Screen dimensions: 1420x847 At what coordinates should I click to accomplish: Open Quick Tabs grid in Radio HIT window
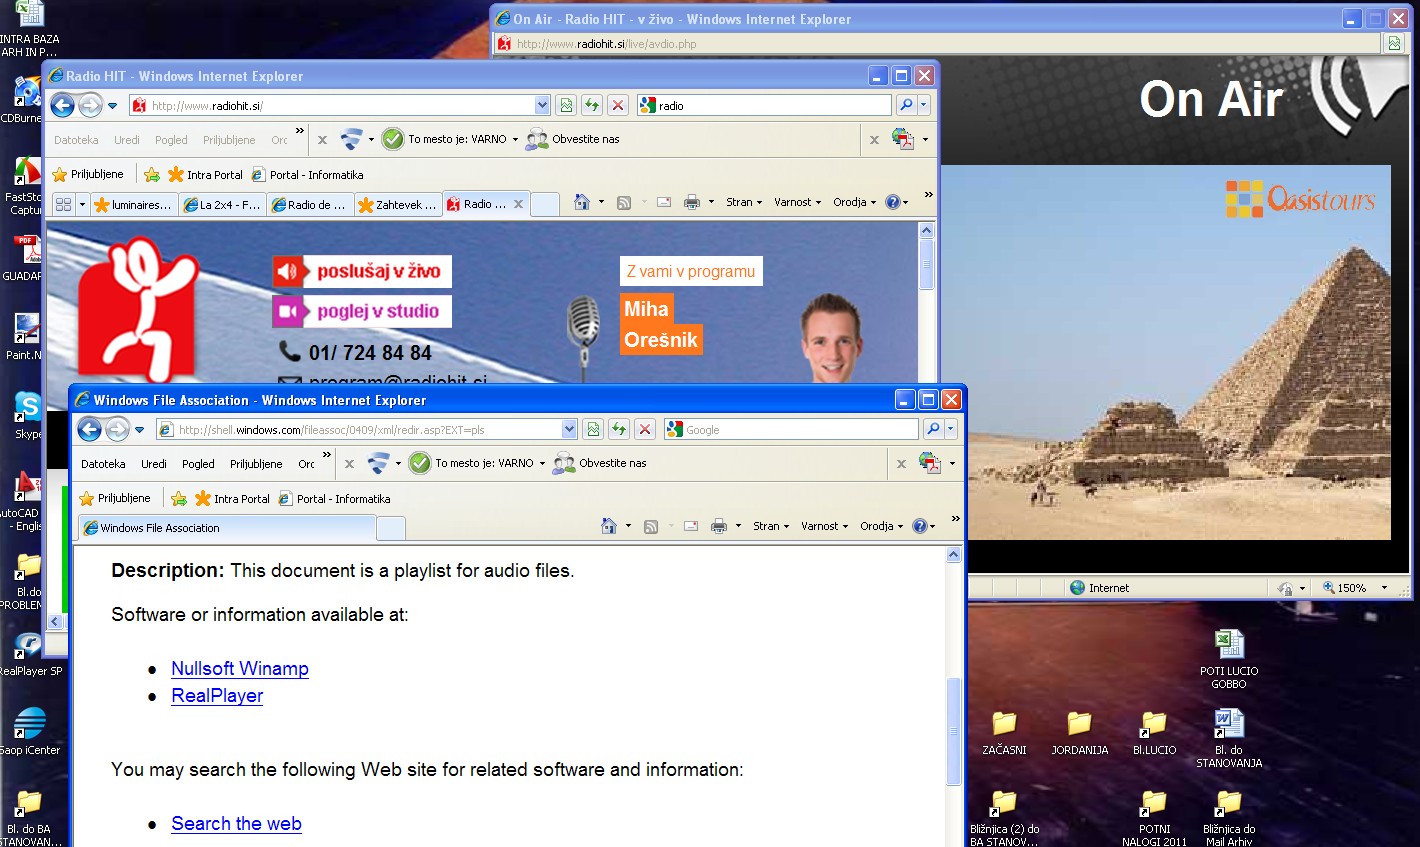pos(63,204)
